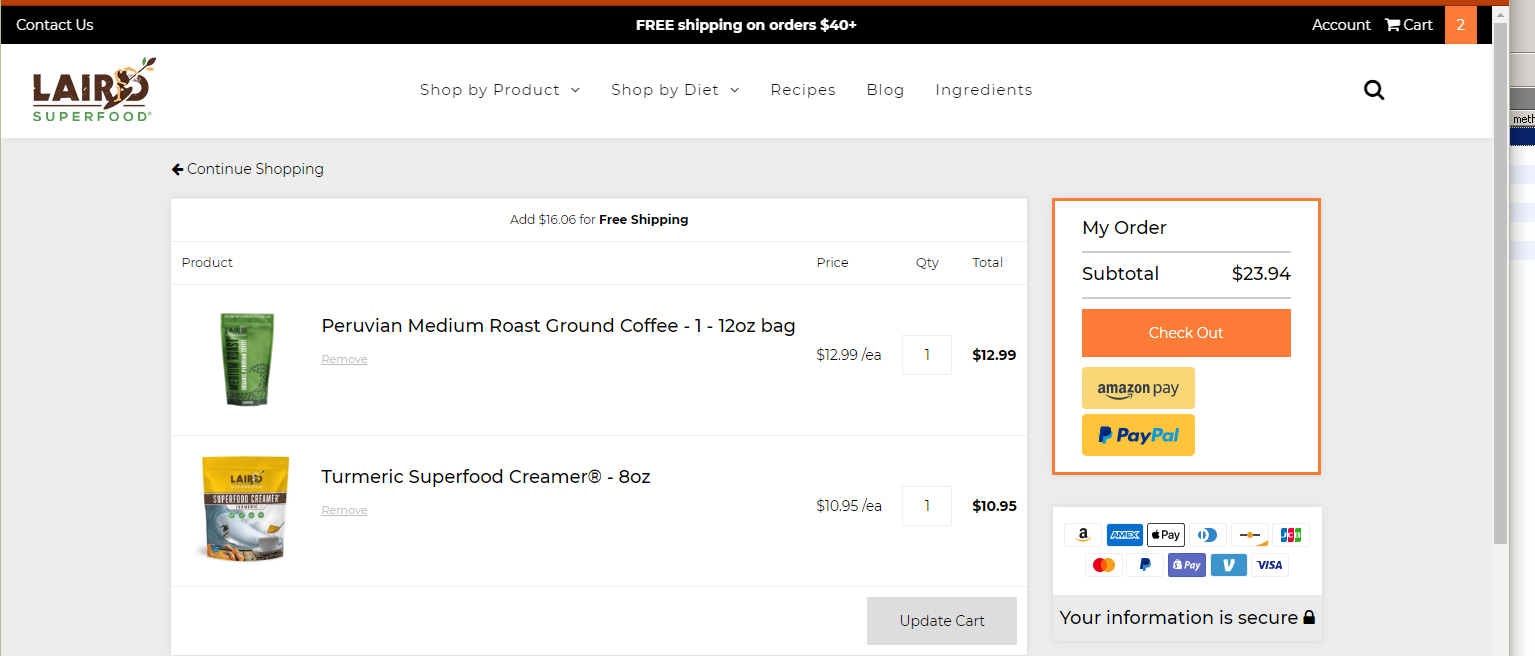Click the American Express card icon
The width and height of the screenshot is (1535, 656).
point(1125,535)
